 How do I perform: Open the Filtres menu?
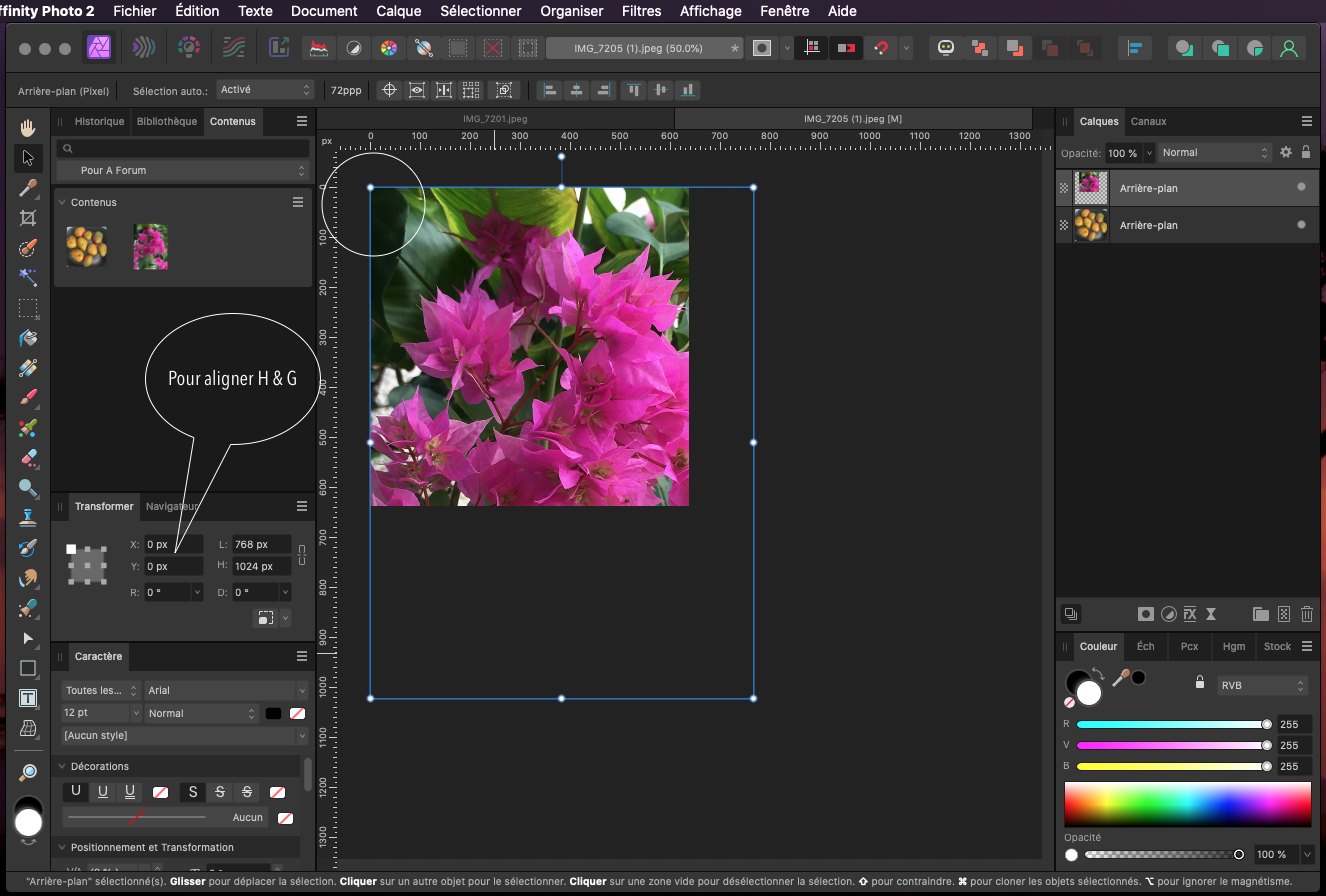click(641, 11)
